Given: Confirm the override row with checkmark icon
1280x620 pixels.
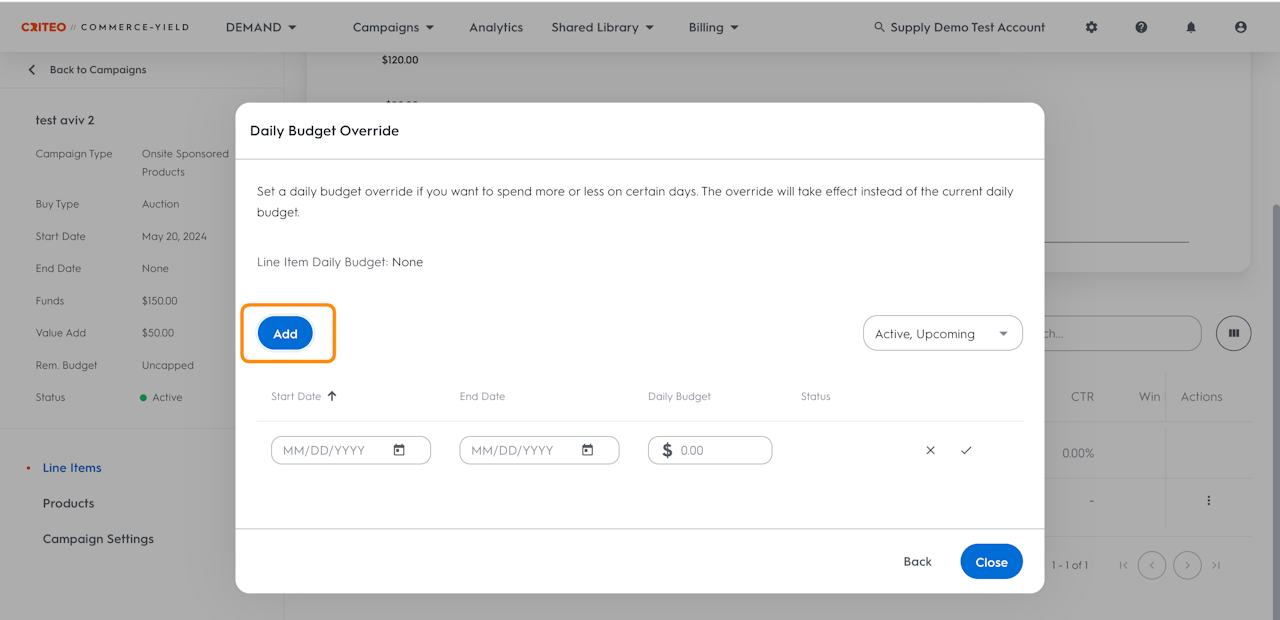Looking at the screenshot, I should tap(966, 450).
